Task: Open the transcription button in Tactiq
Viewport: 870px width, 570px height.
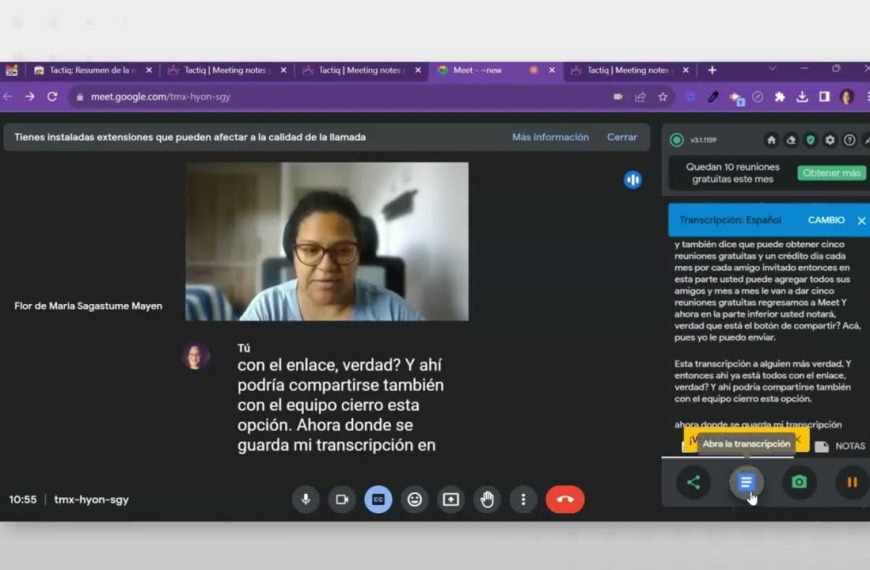Action: click(x=746, y=482)
